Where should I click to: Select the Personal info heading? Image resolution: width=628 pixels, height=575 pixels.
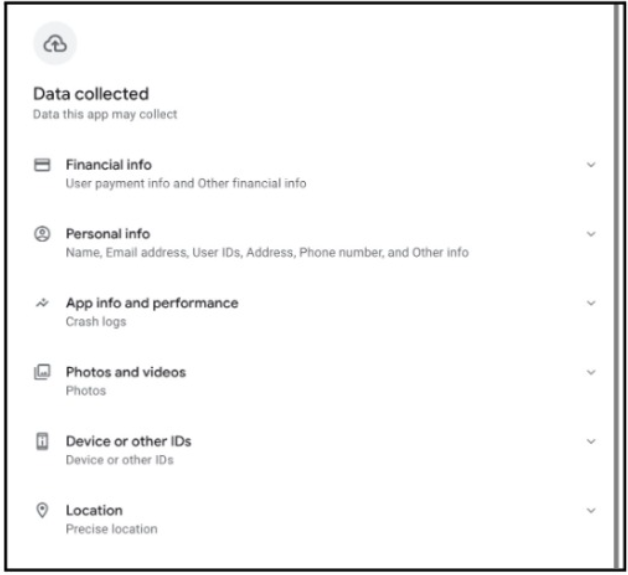point(107,233)
